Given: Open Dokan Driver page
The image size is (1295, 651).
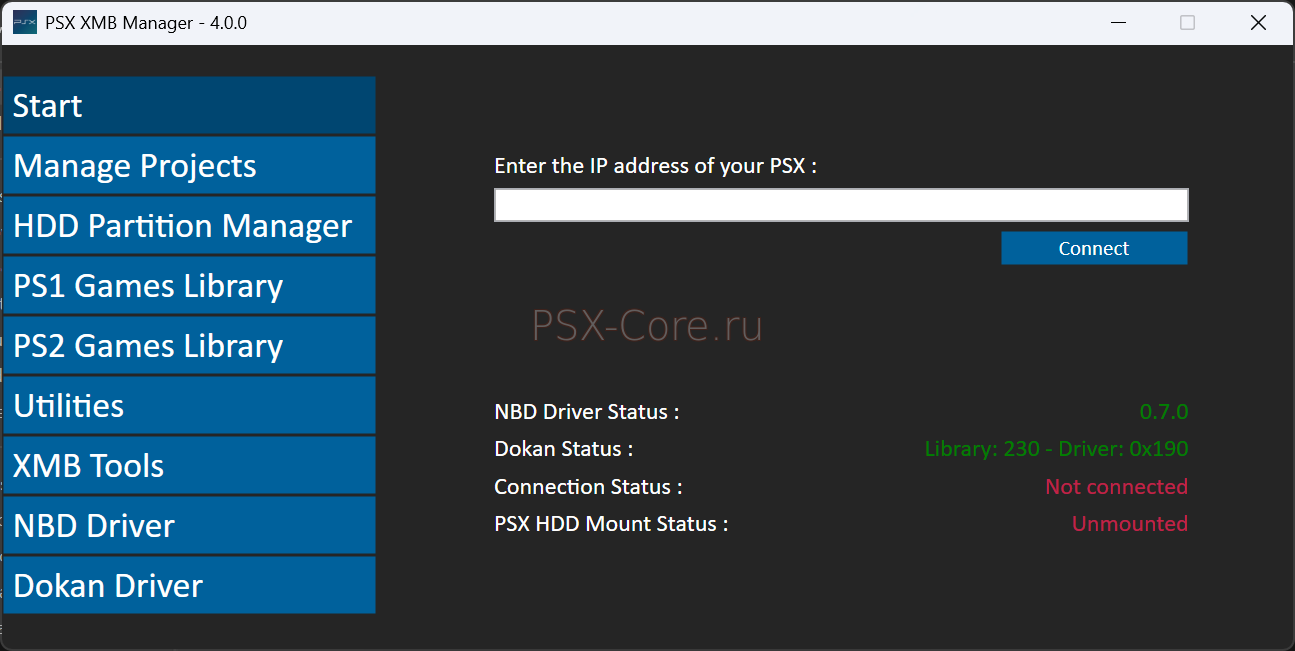Looking at the screenshot, I should pyautogui.click(x=189, y=585).
